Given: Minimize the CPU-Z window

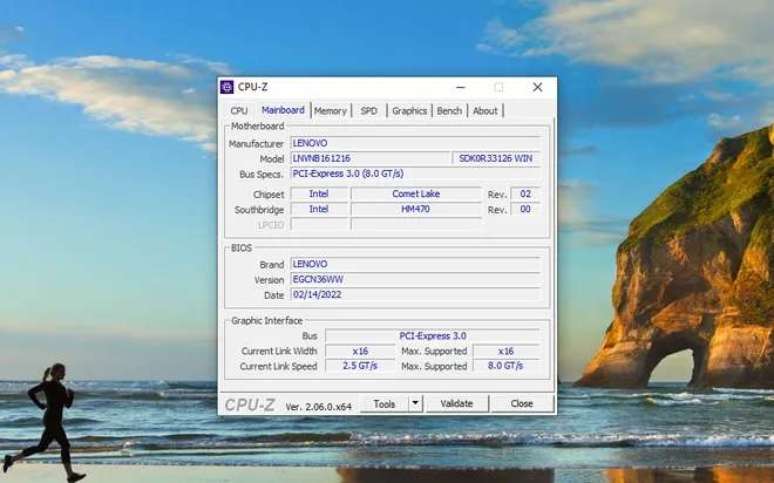Looking at the screenshot, I should click(461, 87).
